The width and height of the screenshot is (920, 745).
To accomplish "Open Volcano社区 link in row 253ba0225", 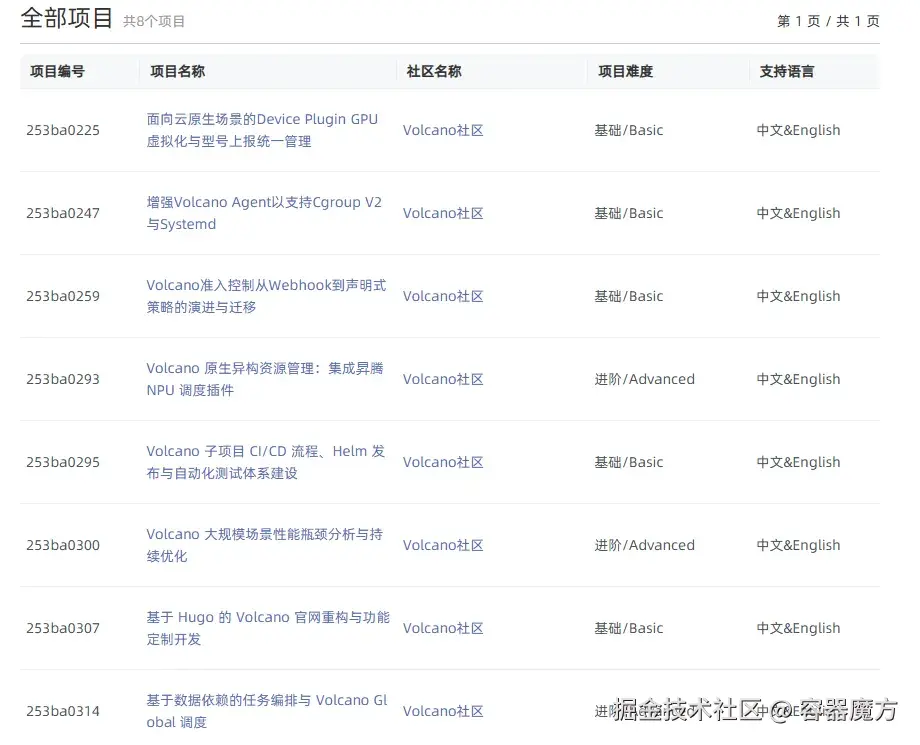I will [443, 130].
